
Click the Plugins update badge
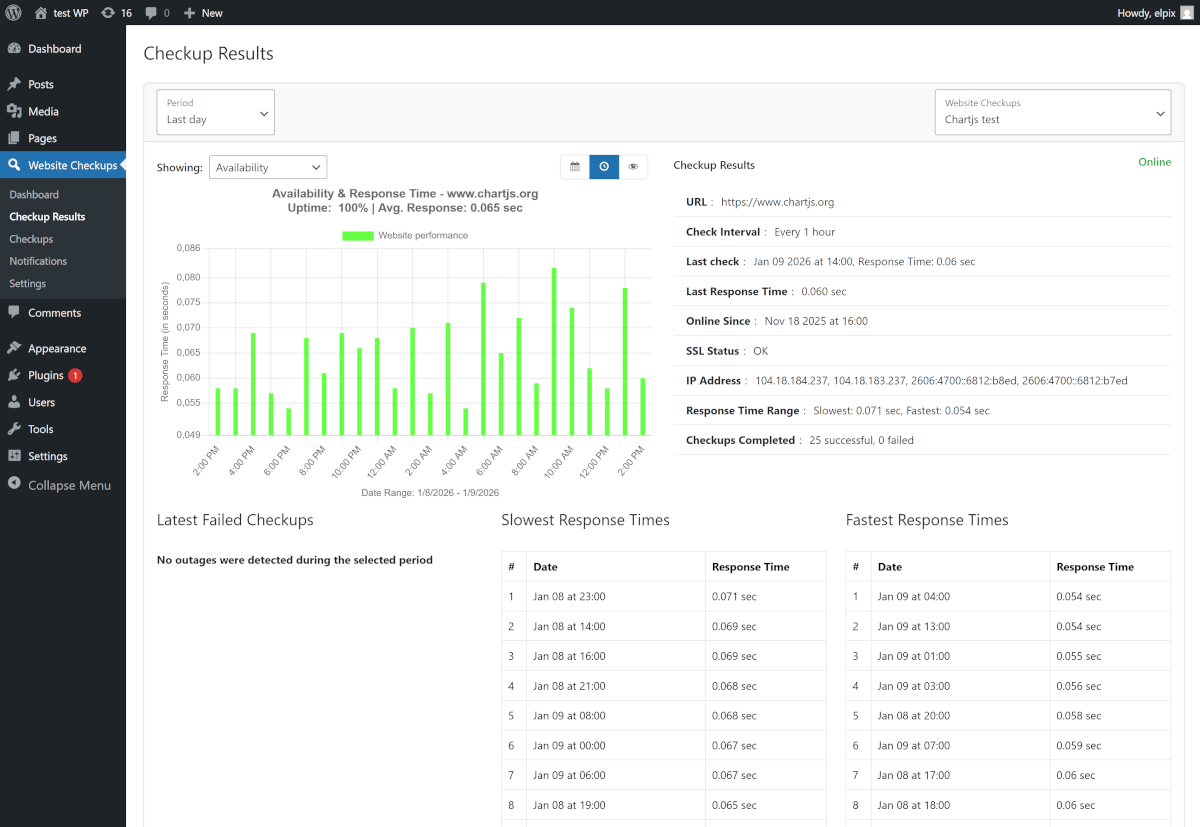75,376
